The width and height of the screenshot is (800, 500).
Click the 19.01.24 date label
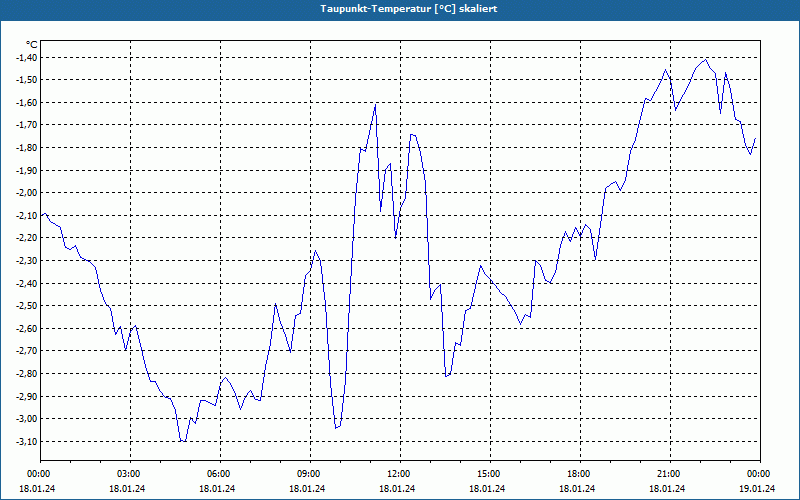point(757,488)
